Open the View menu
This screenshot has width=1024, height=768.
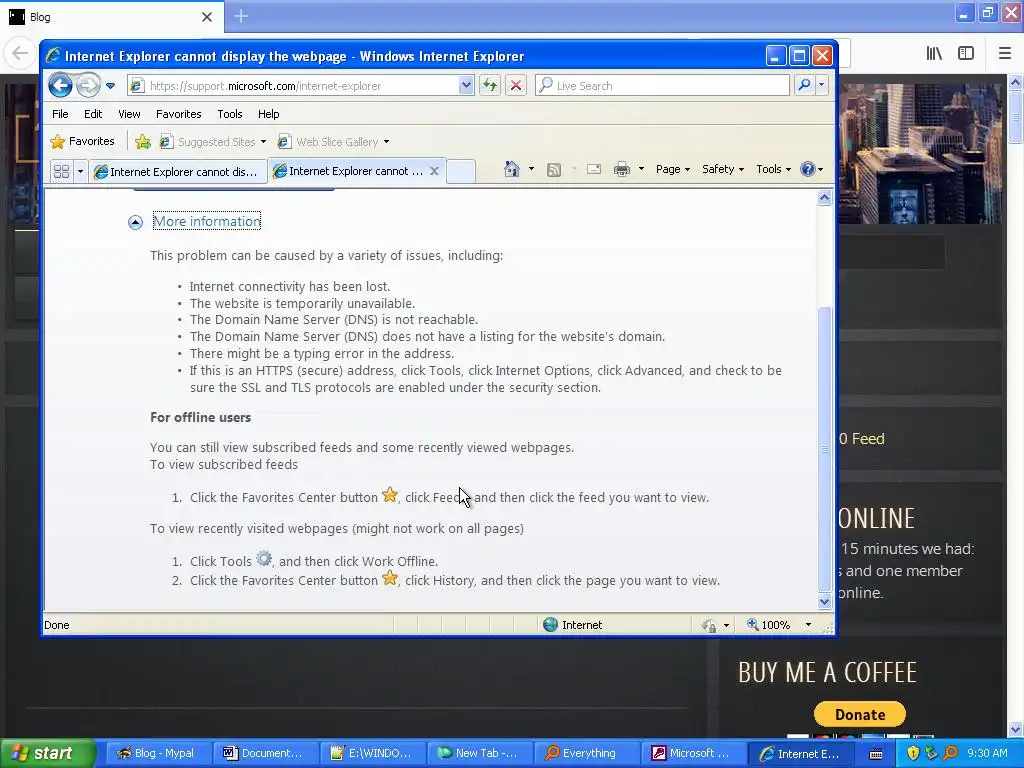pyautogui.click(x=129, y=114)
